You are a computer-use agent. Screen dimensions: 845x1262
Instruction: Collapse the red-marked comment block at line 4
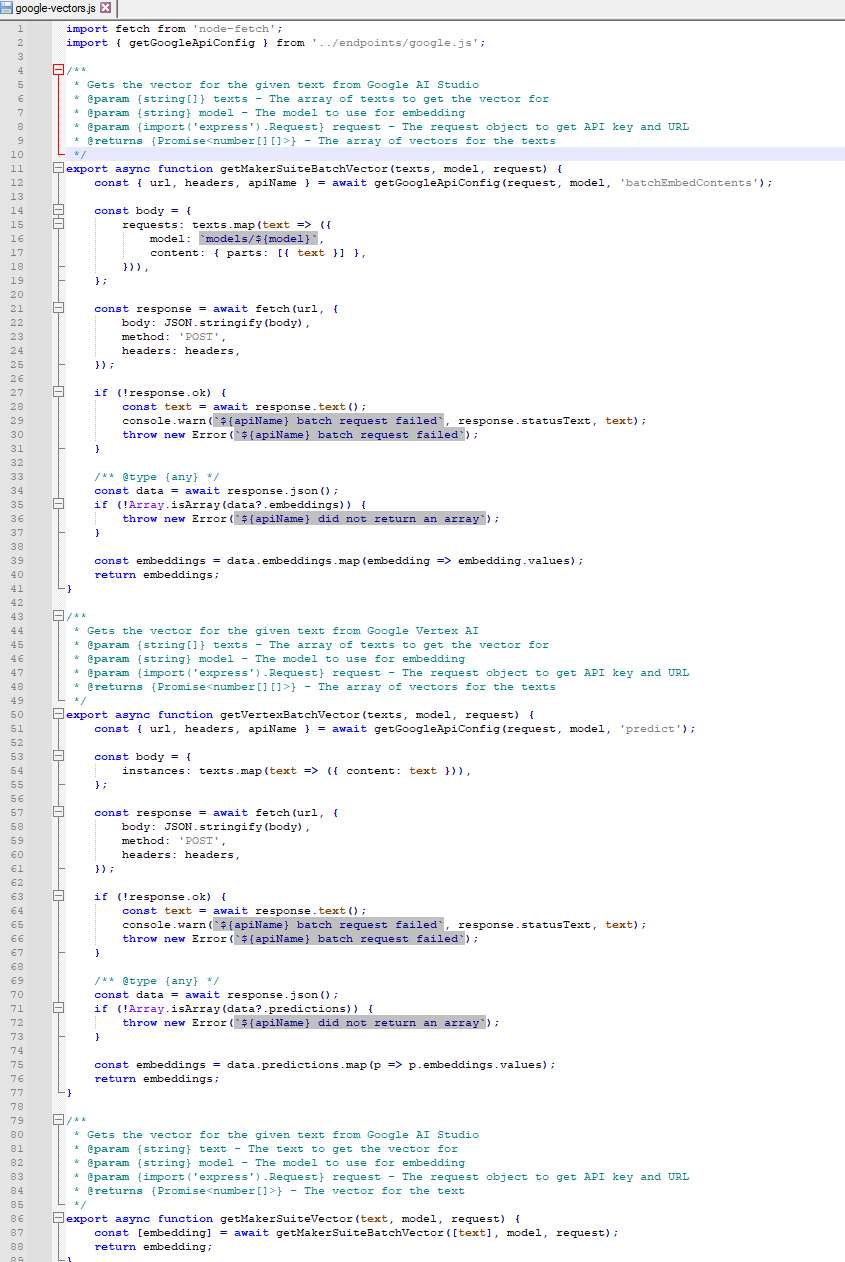[x=58, y=70]
